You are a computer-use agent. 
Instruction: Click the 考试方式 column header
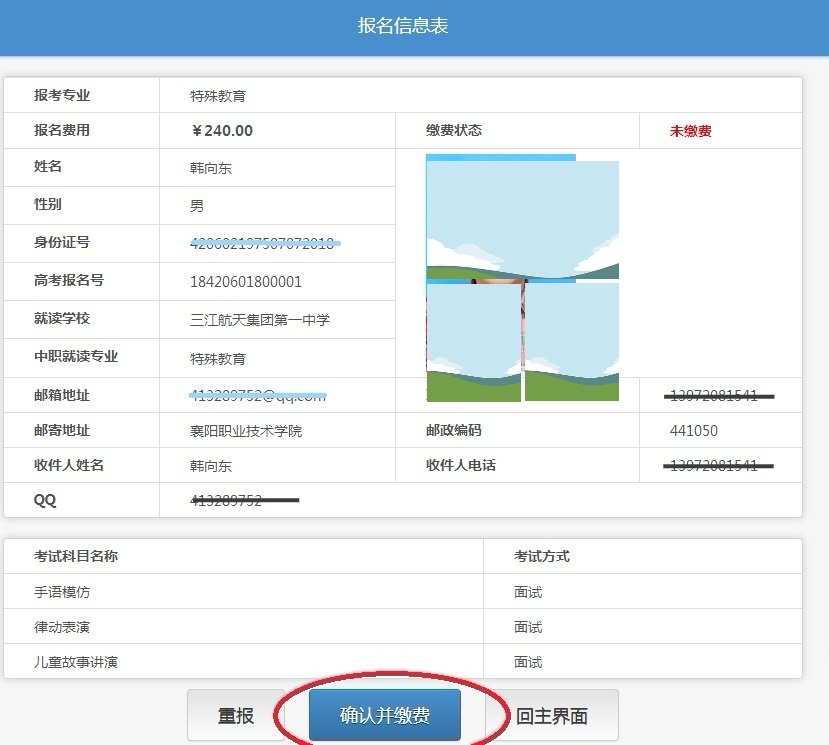(541, 556)
